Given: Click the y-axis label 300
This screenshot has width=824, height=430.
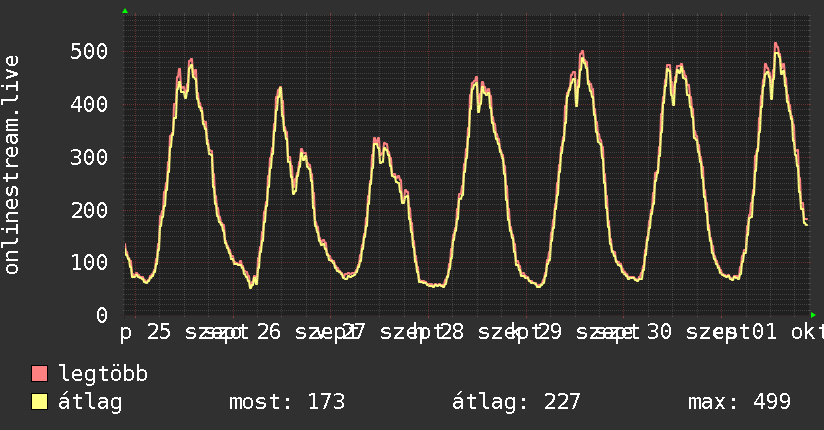Looking at the screenshot, I should click(89, 157).
